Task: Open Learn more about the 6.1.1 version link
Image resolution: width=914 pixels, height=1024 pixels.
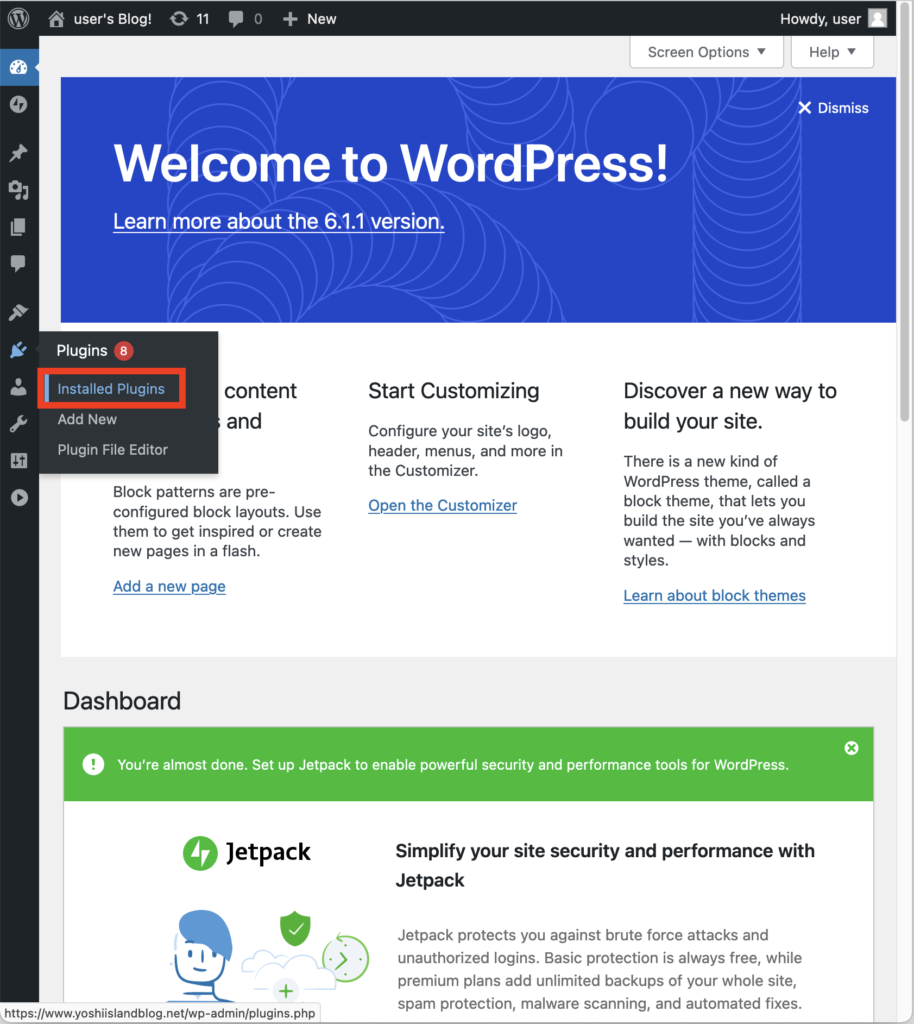Action: click(279, 221)
